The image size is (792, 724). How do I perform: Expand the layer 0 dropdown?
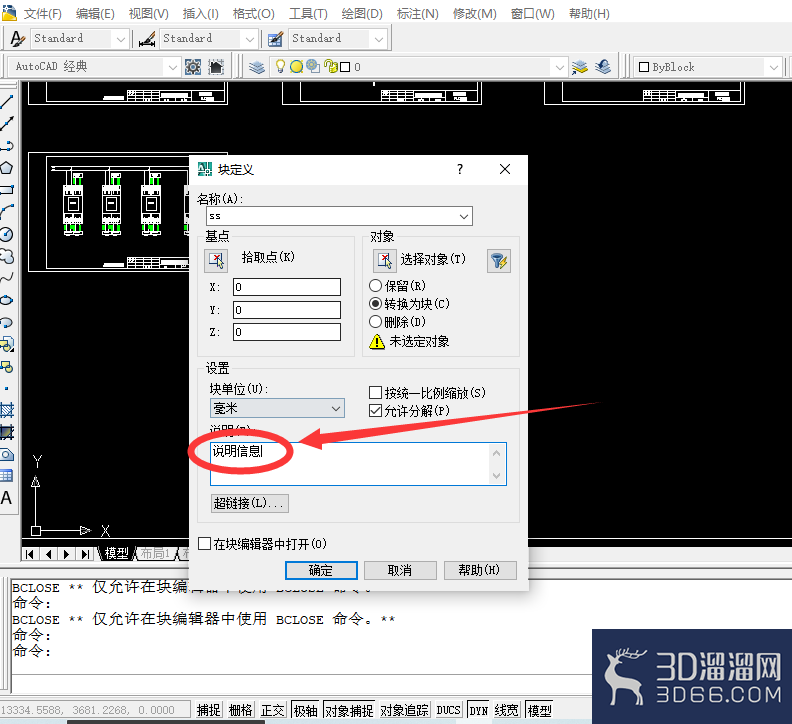(x=559, y=67)
